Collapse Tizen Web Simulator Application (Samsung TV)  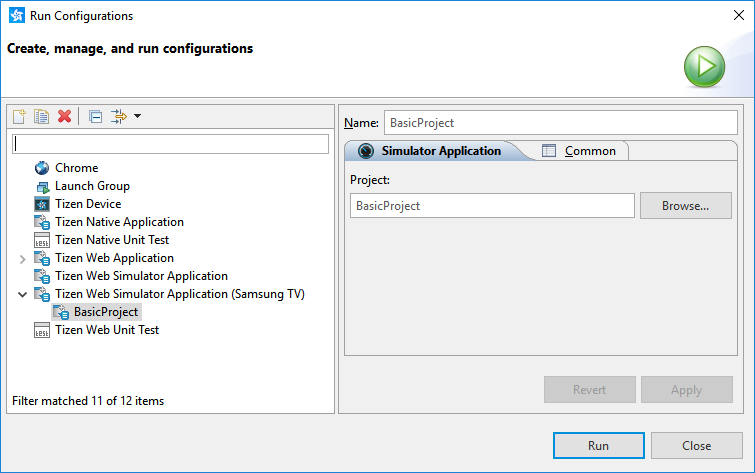pos(23,295)
